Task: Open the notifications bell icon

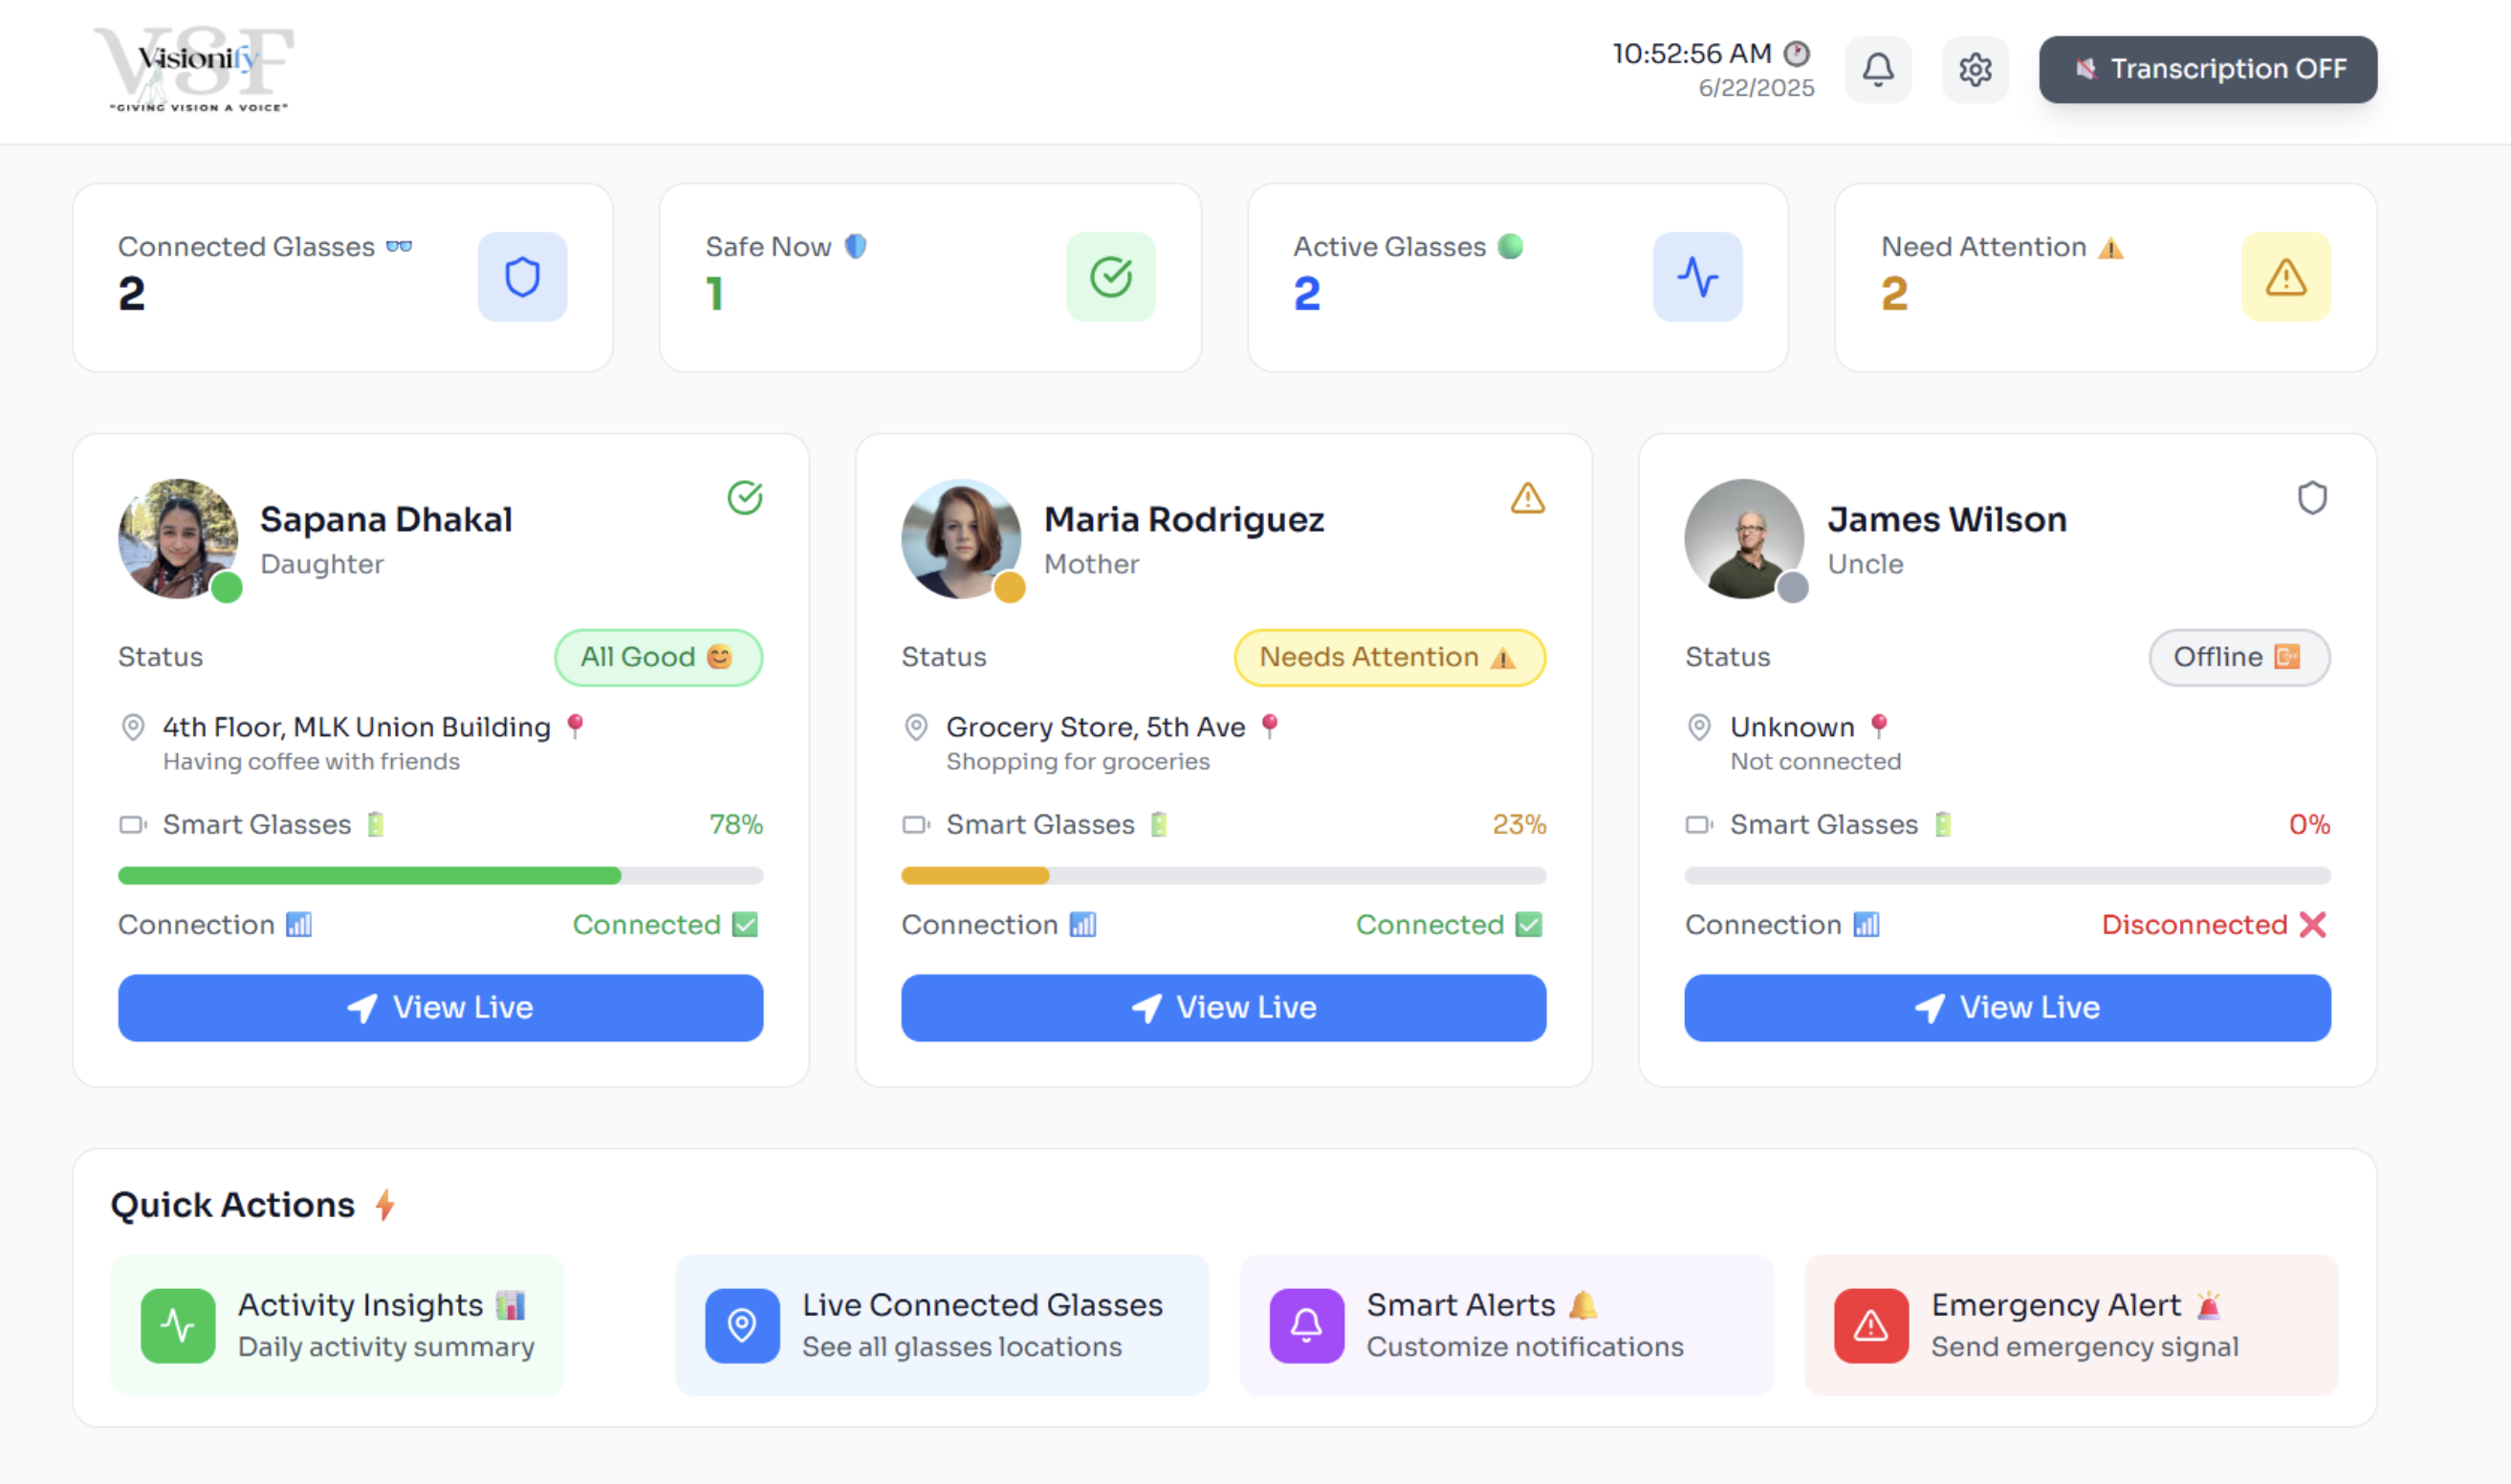Action: tap(1877, 69)
